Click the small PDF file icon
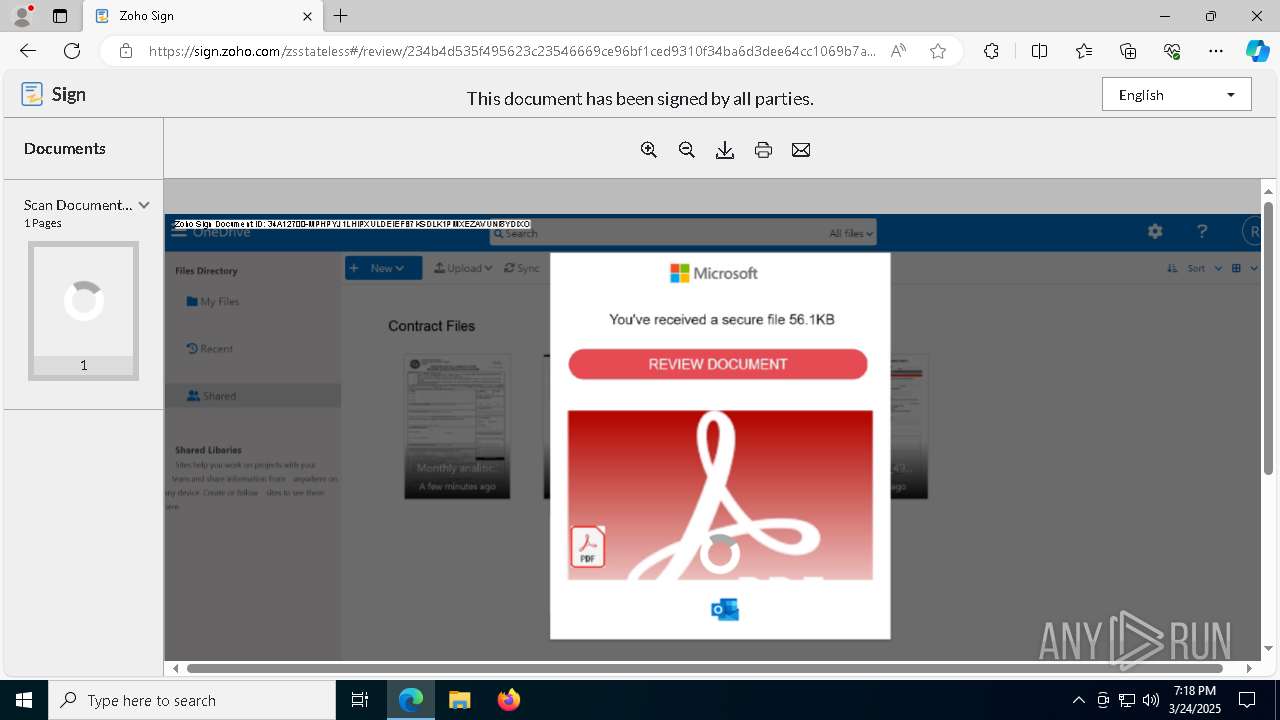The width and height of the screenshot is (1280, 720). pyautogui.click(x=588, y=547)
